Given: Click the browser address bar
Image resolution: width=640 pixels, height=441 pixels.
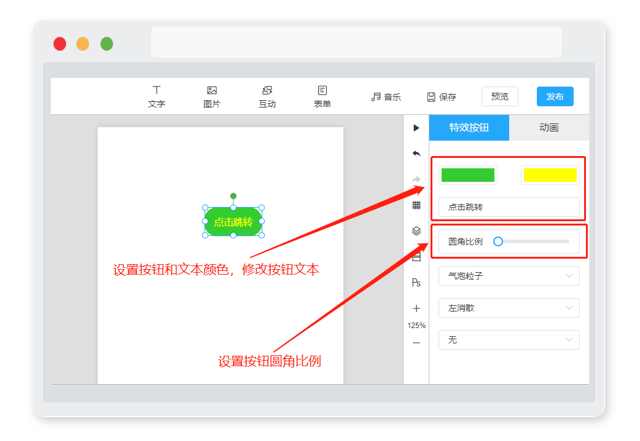Looking at the screenshot, I should tap(356, 42).
